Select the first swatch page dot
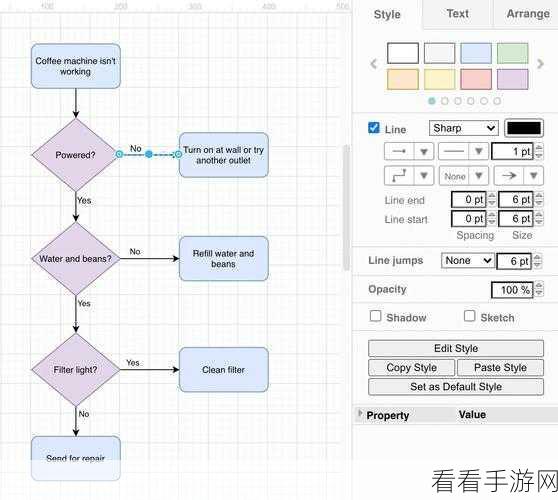 (432, 101)
